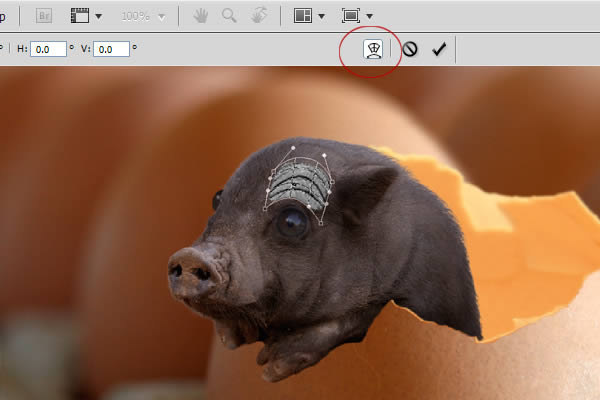Image resolution: width=600 pixels, height=400 pixels.
Task: Open the Arrange Documents icon
Action: click(303, 16)
